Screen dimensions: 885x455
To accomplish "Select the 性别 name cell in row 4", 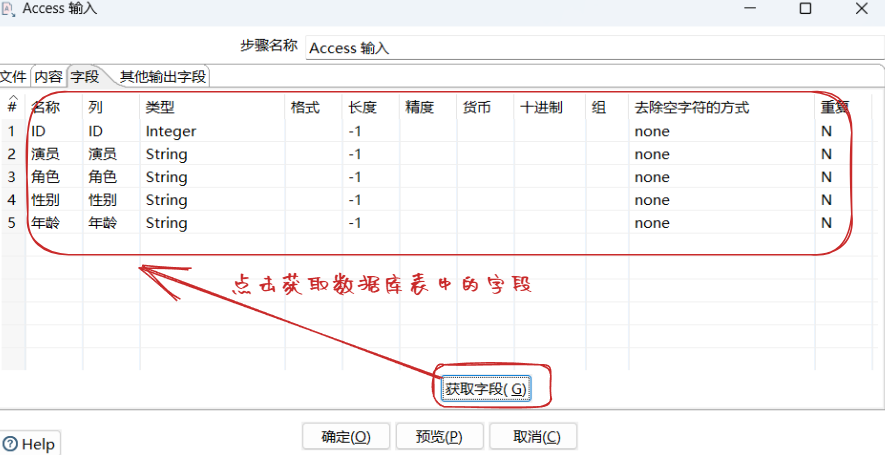I will coord(54,200).
